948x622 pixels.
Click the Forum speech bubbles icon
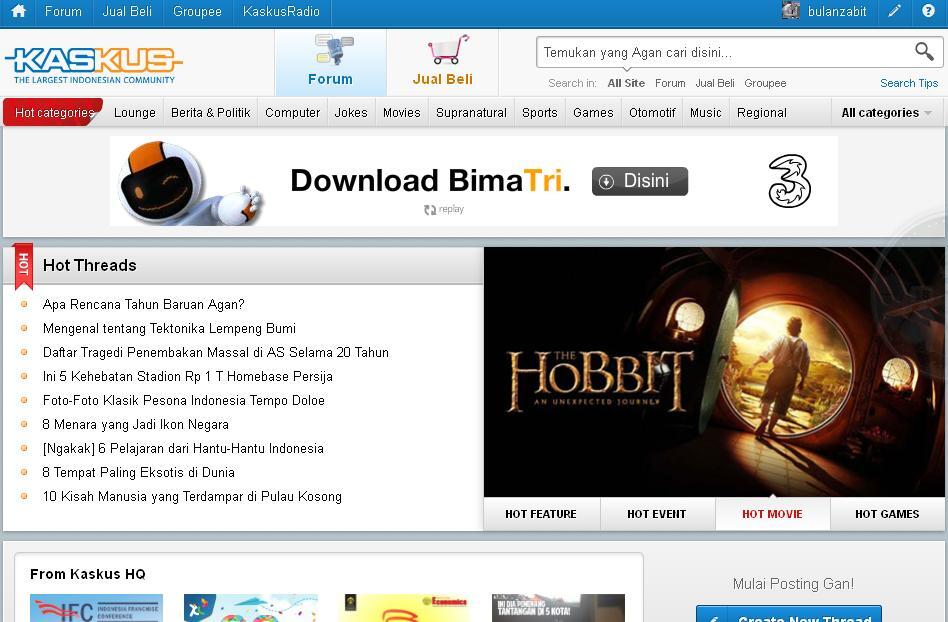[x=334, y=50]
